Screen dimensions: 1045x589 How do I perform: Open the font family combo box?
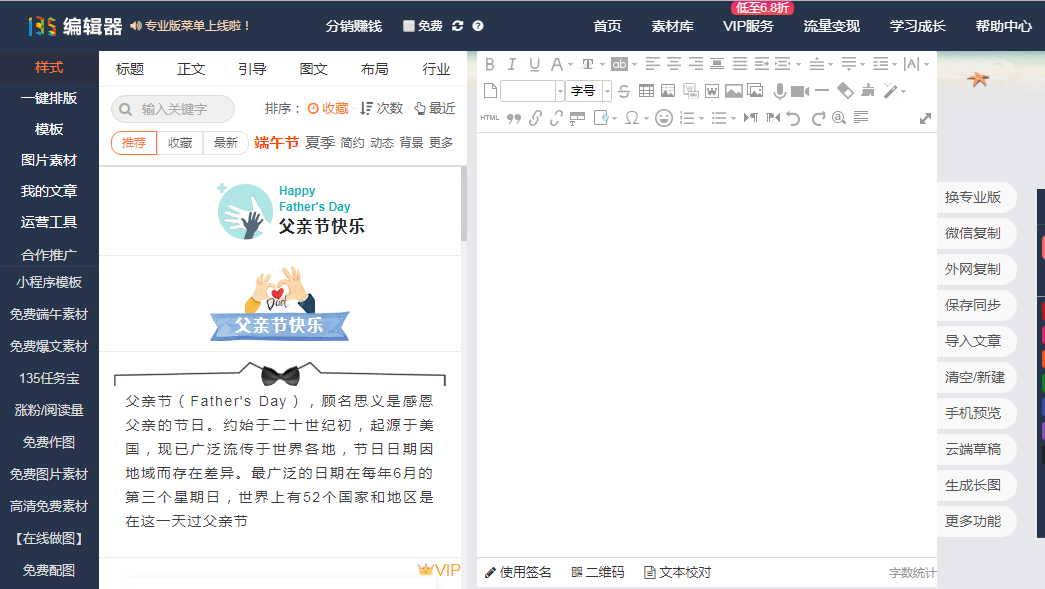point(532,91)
